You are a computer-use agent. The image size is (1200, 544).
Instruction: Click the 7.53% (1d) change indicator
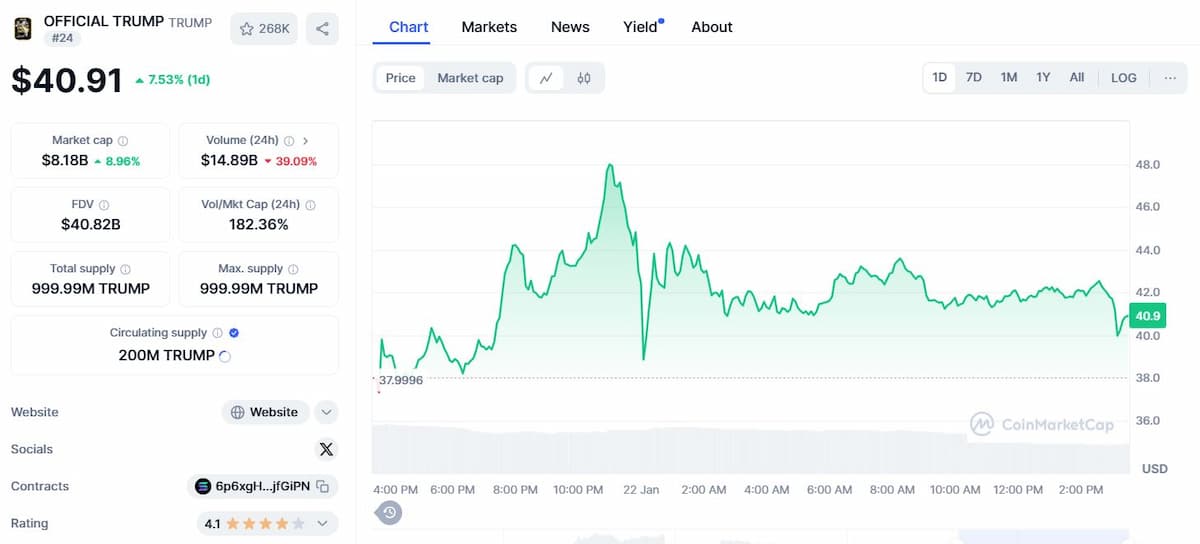(172, 80)
